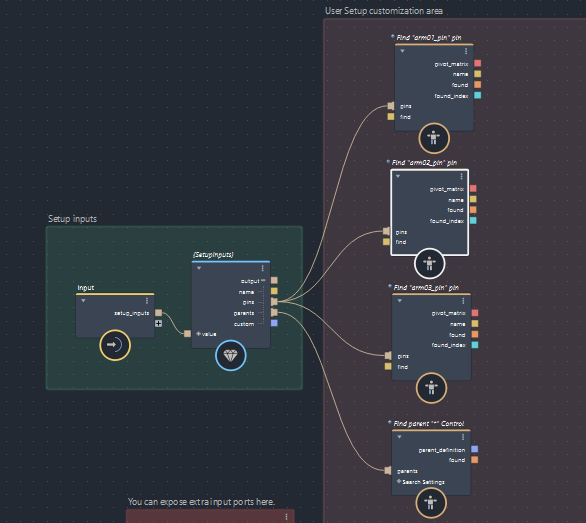Screen dimensions: 586x523
Task: Collapse Find arm01_pin node via its triangle
Action: pos(403,51)
